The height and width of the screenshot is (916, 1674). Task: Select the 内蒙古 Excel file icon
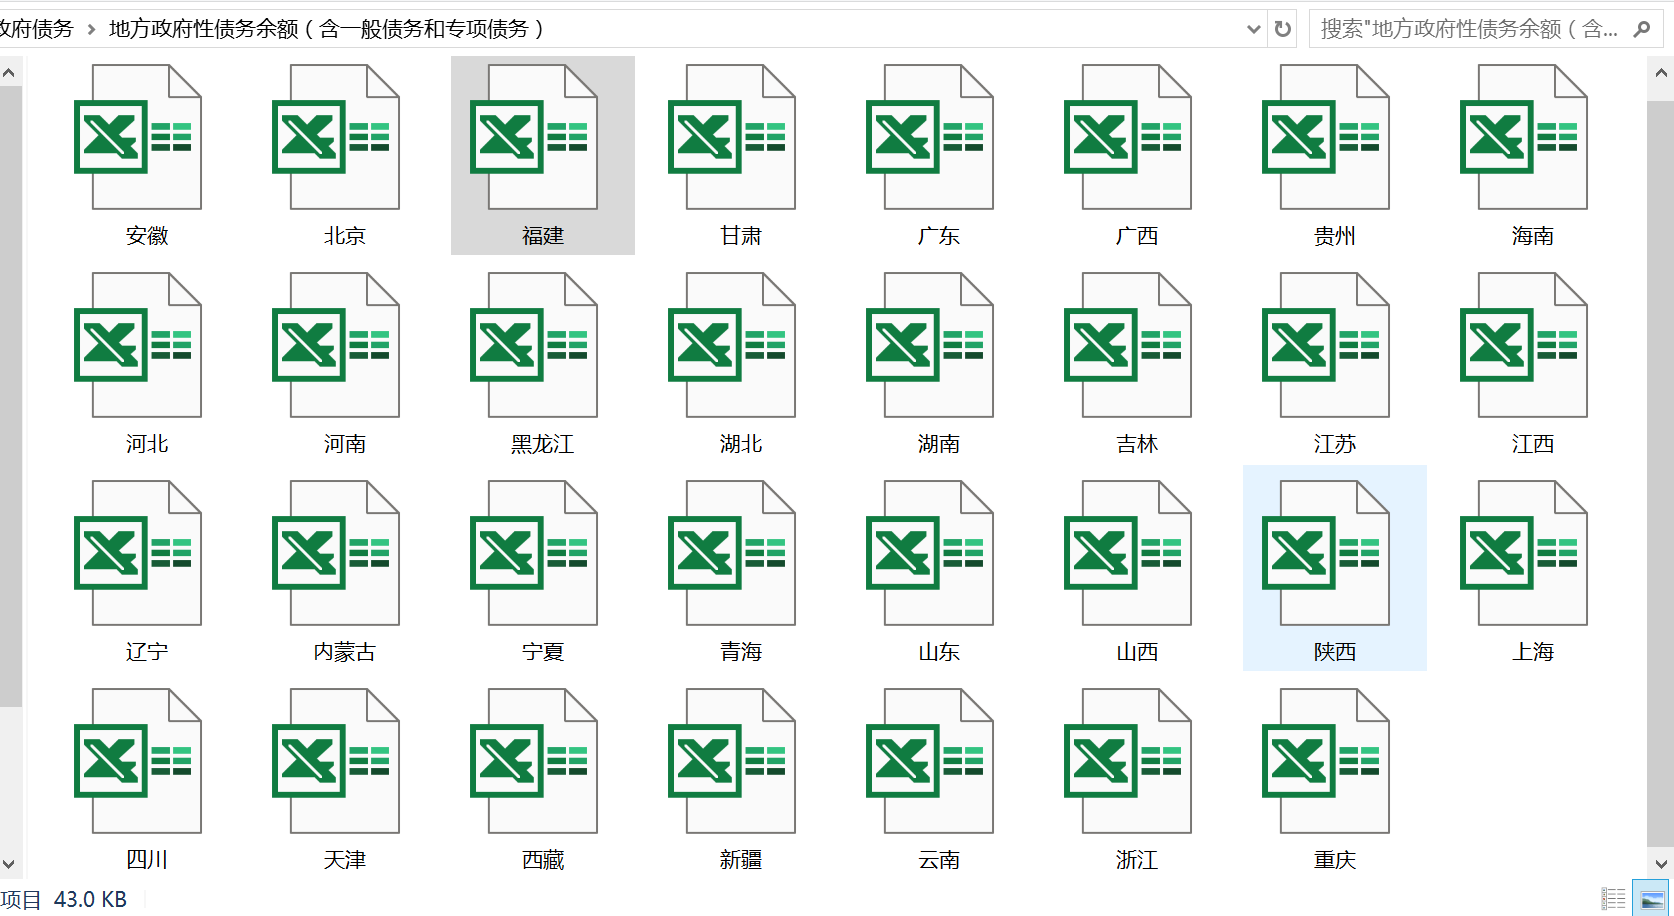(336, 553)
